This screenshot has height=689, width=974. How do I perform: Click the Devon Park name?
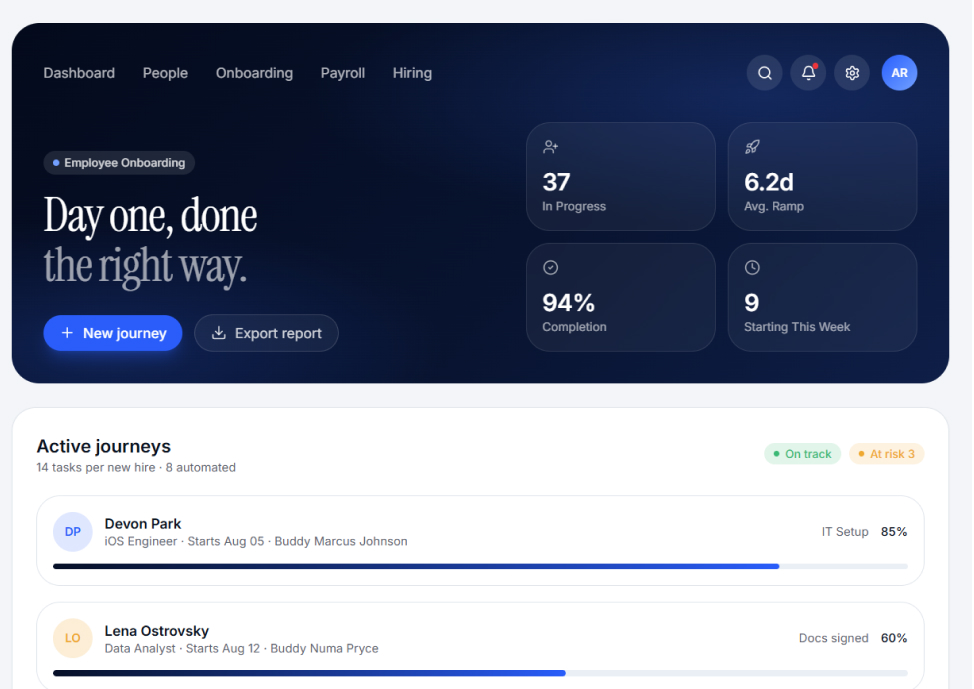coord(143,524)
